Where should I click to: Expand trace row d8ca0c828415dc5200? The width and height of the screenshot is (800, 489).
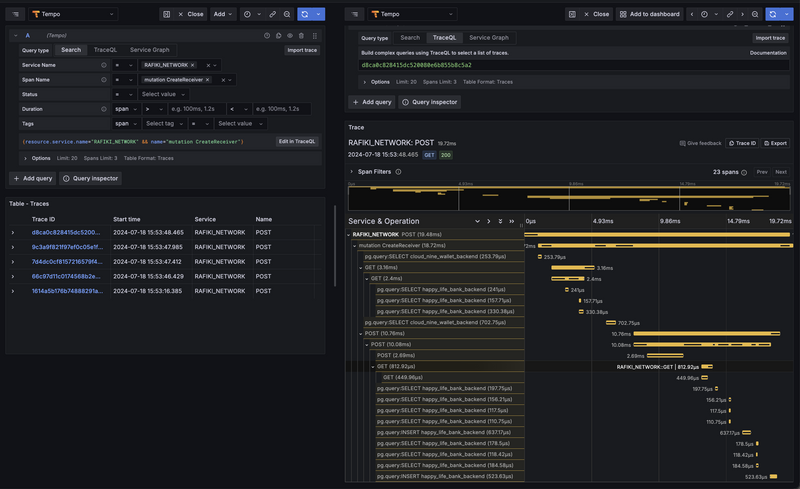click(x=13, y=233)
